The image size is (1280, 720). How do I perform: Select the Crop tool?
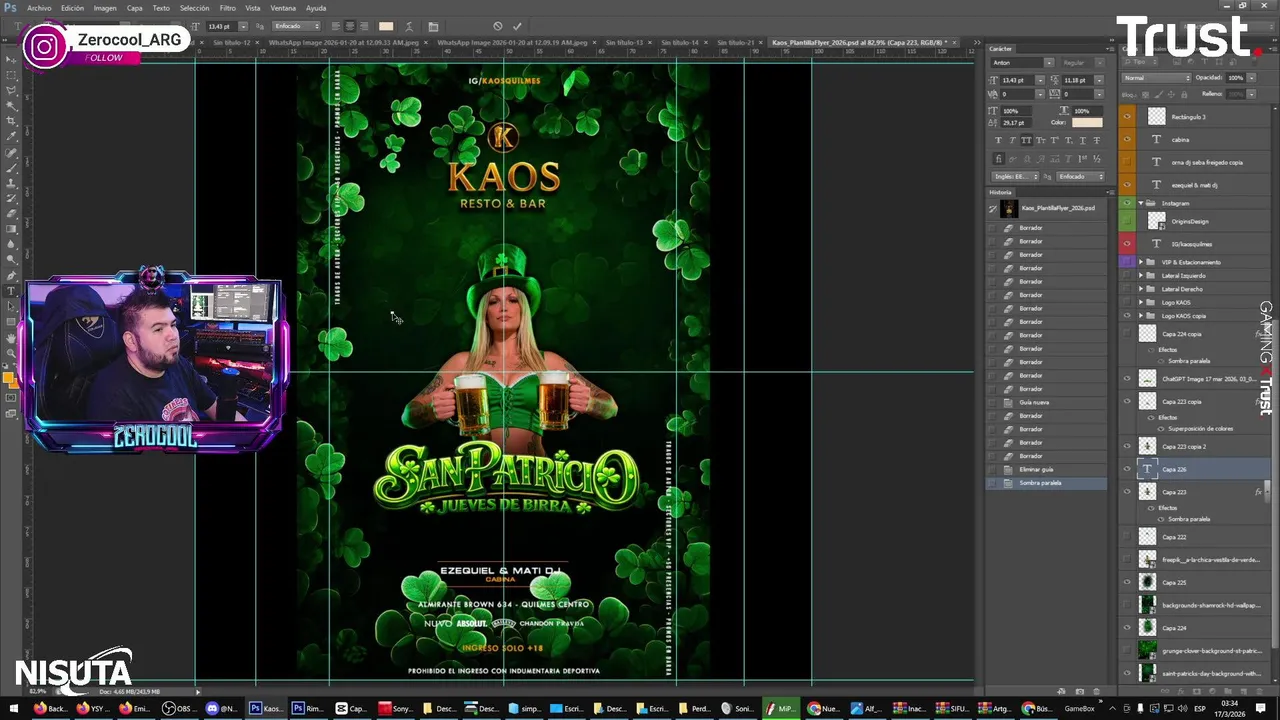[x=11, y=121]
